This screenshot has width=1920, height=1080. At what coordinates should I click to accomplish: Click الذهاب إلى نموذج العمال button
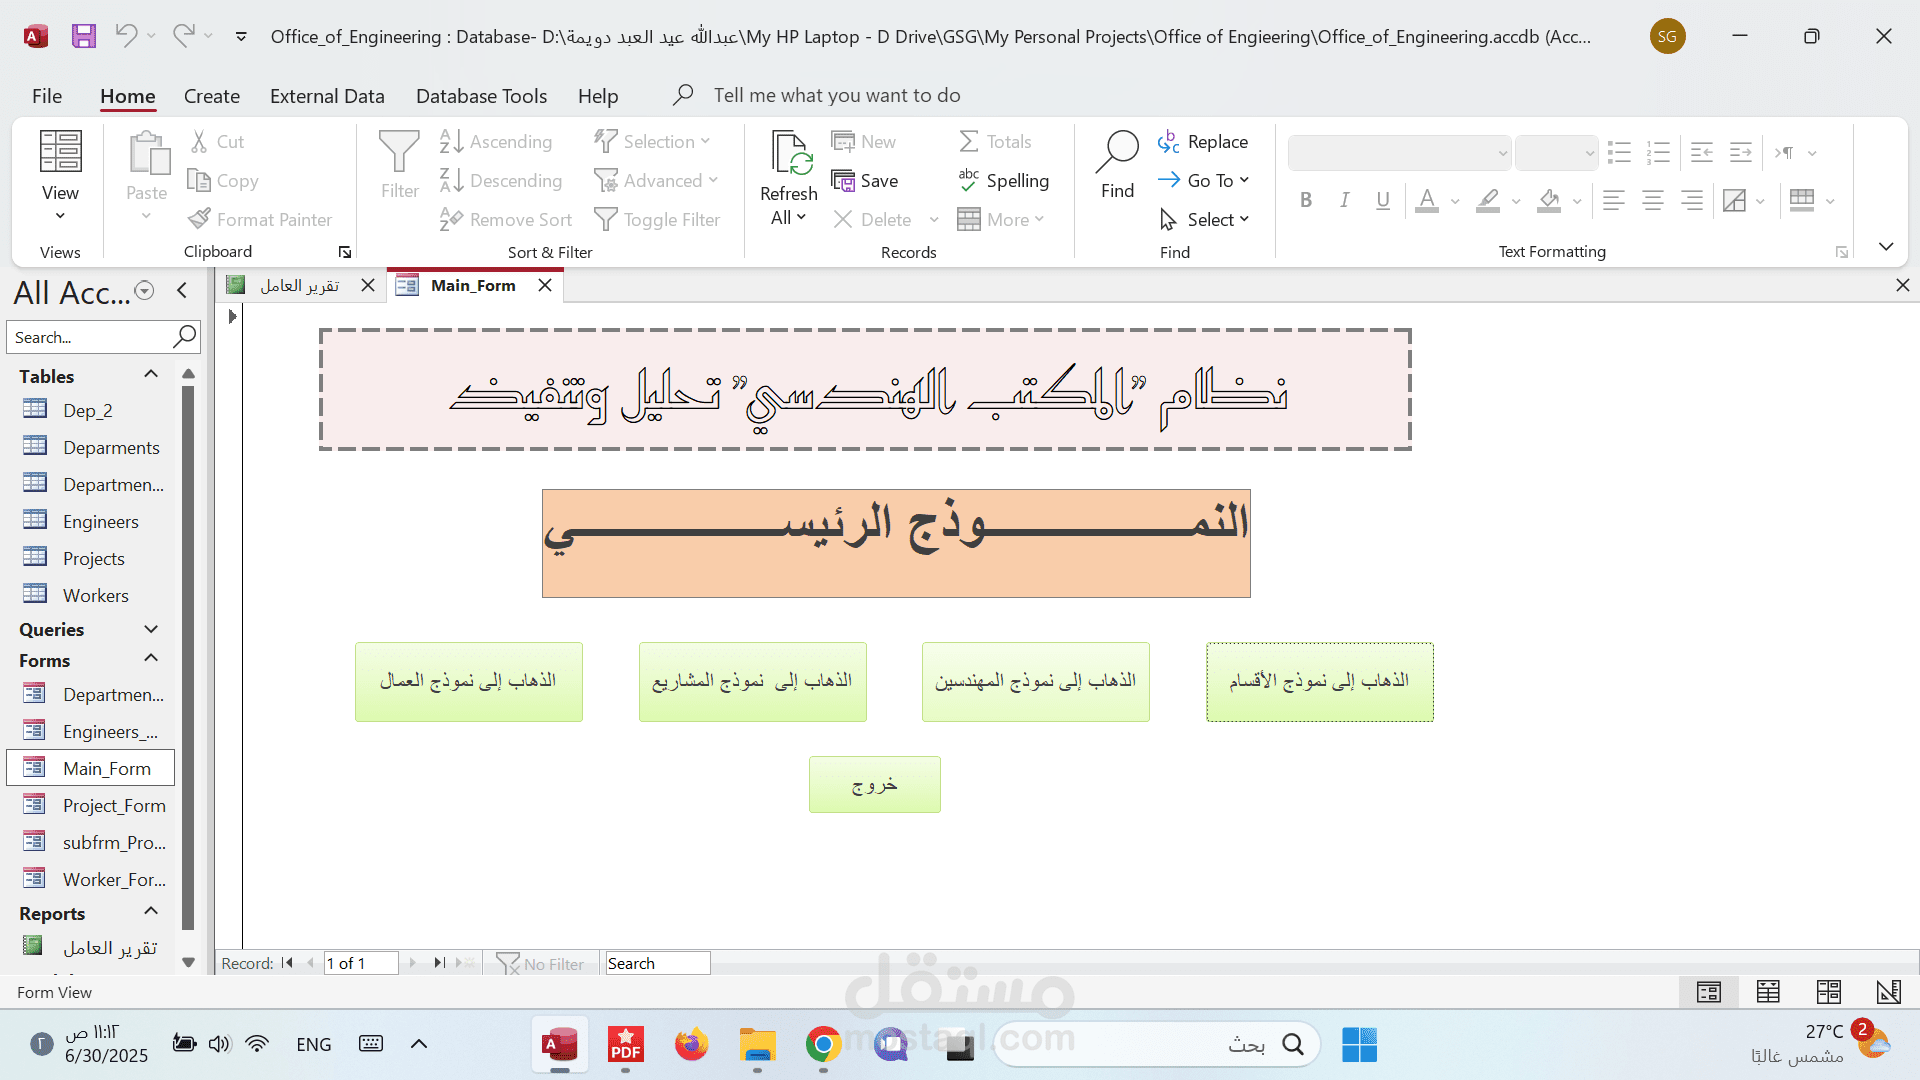click(469, 682)
